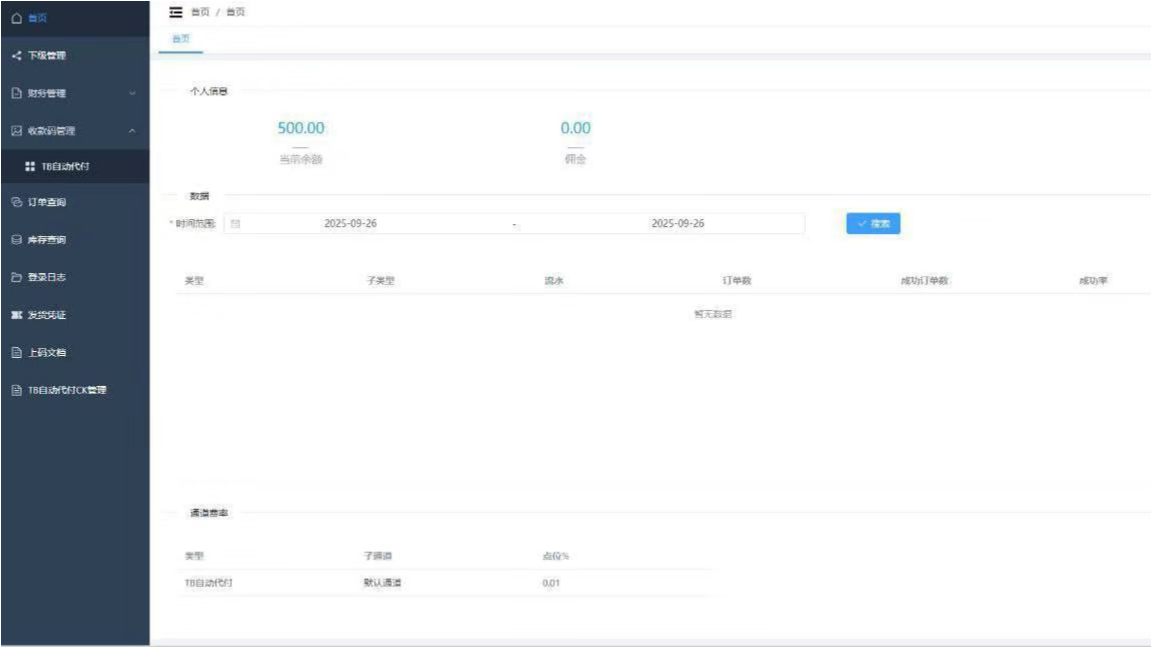Click the 子通道 column header
The image size is (1151, 647).
(378, 556)
